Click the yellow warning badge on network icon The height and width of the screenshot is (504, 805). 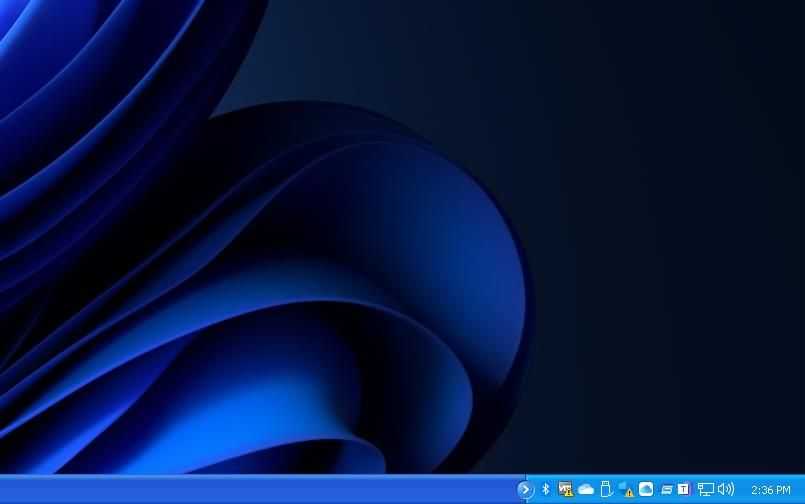(569, 493)
